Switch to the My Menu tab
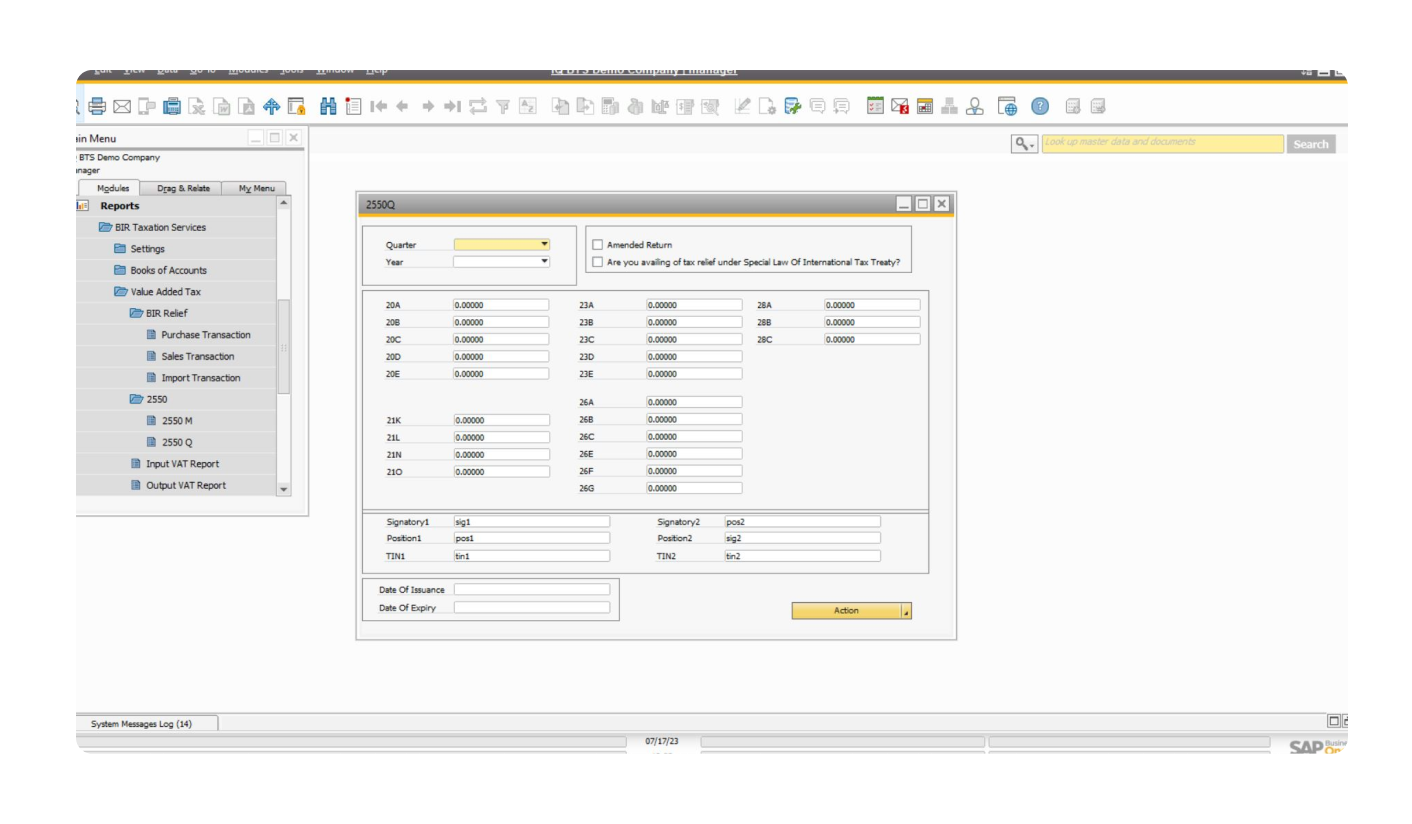Viewport: 1412px width, 824px height. 256,188
